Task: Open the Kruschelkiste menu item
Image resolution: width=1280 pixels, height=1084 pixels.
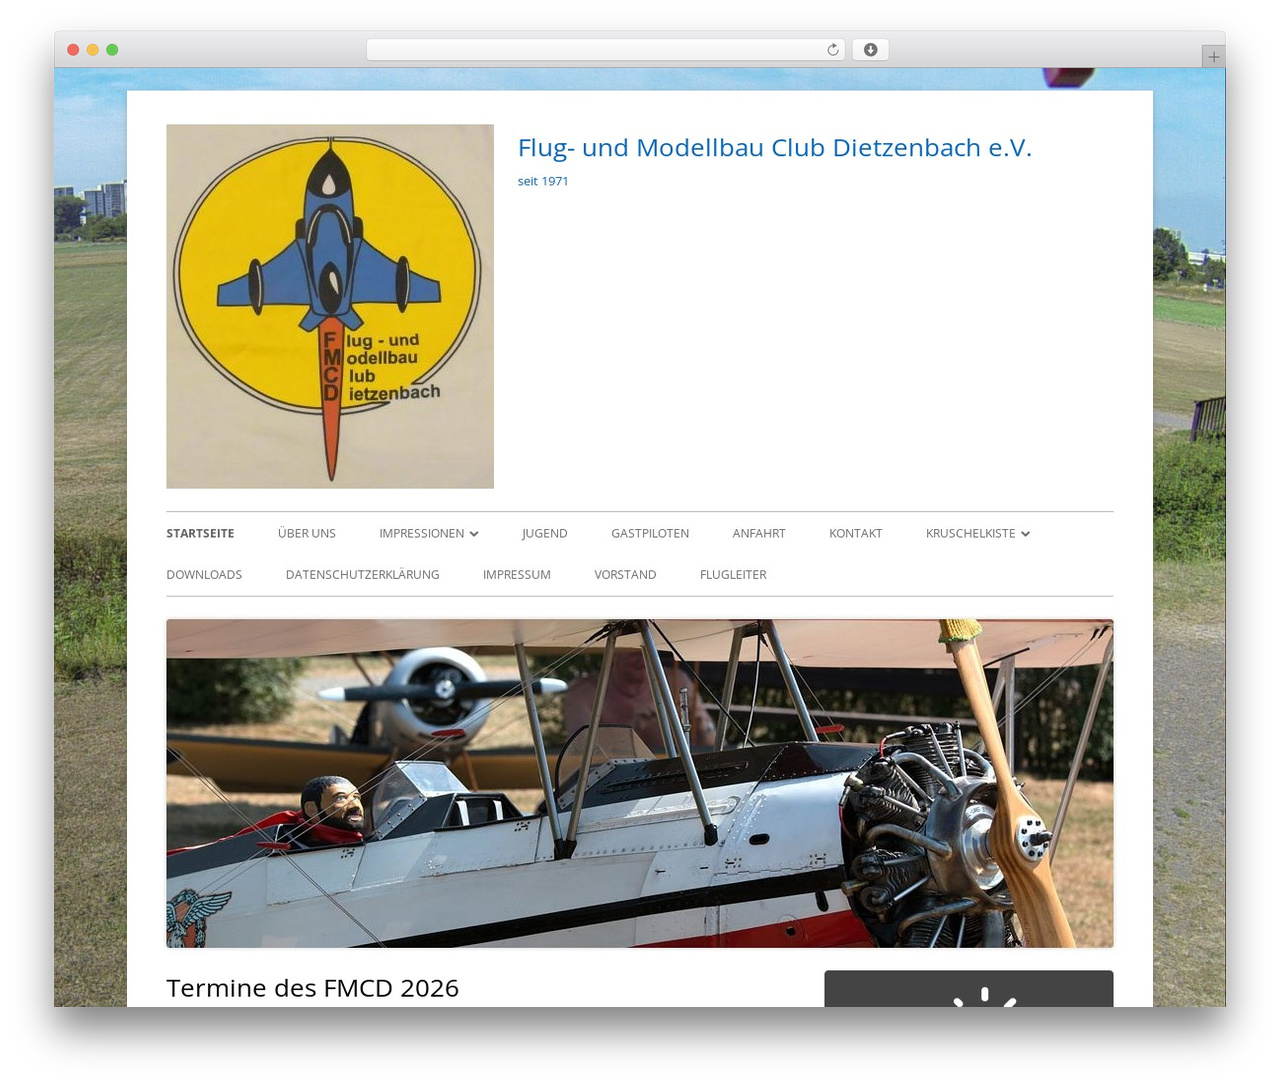Action: (x=970, y=533)
